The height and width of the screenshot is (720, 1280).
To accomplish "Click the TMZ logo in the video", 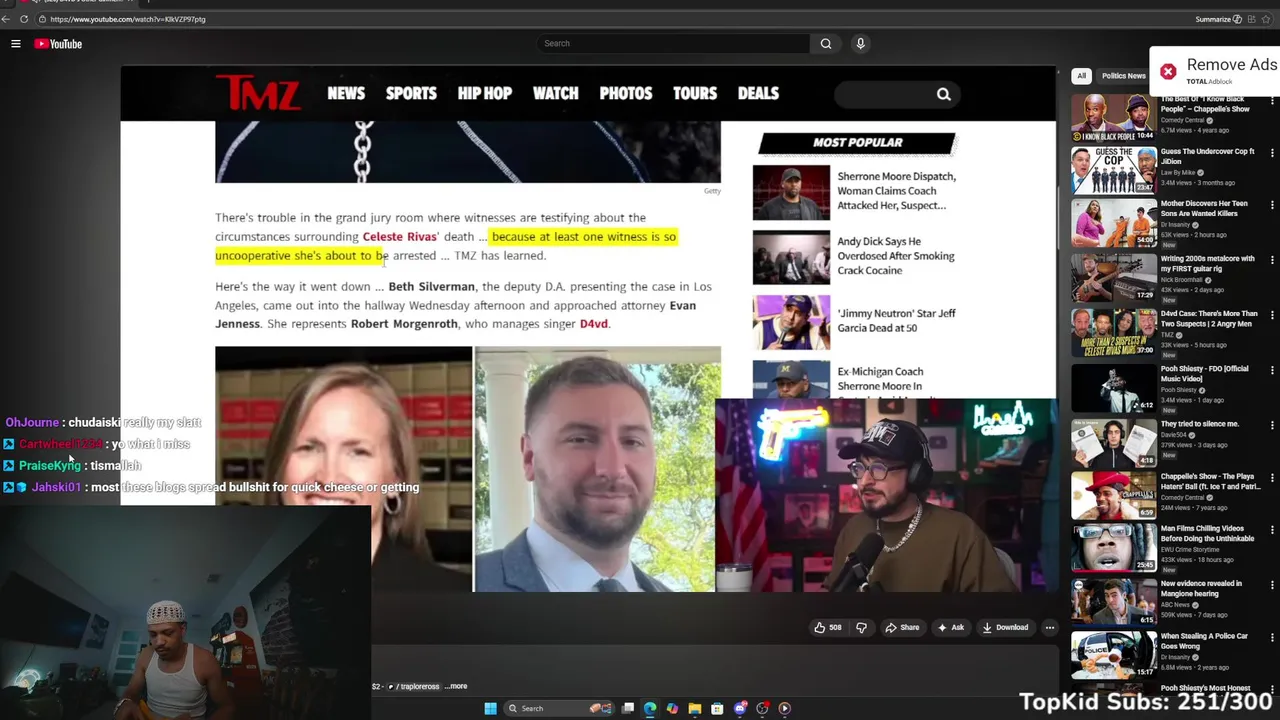I will coord(258,93).
